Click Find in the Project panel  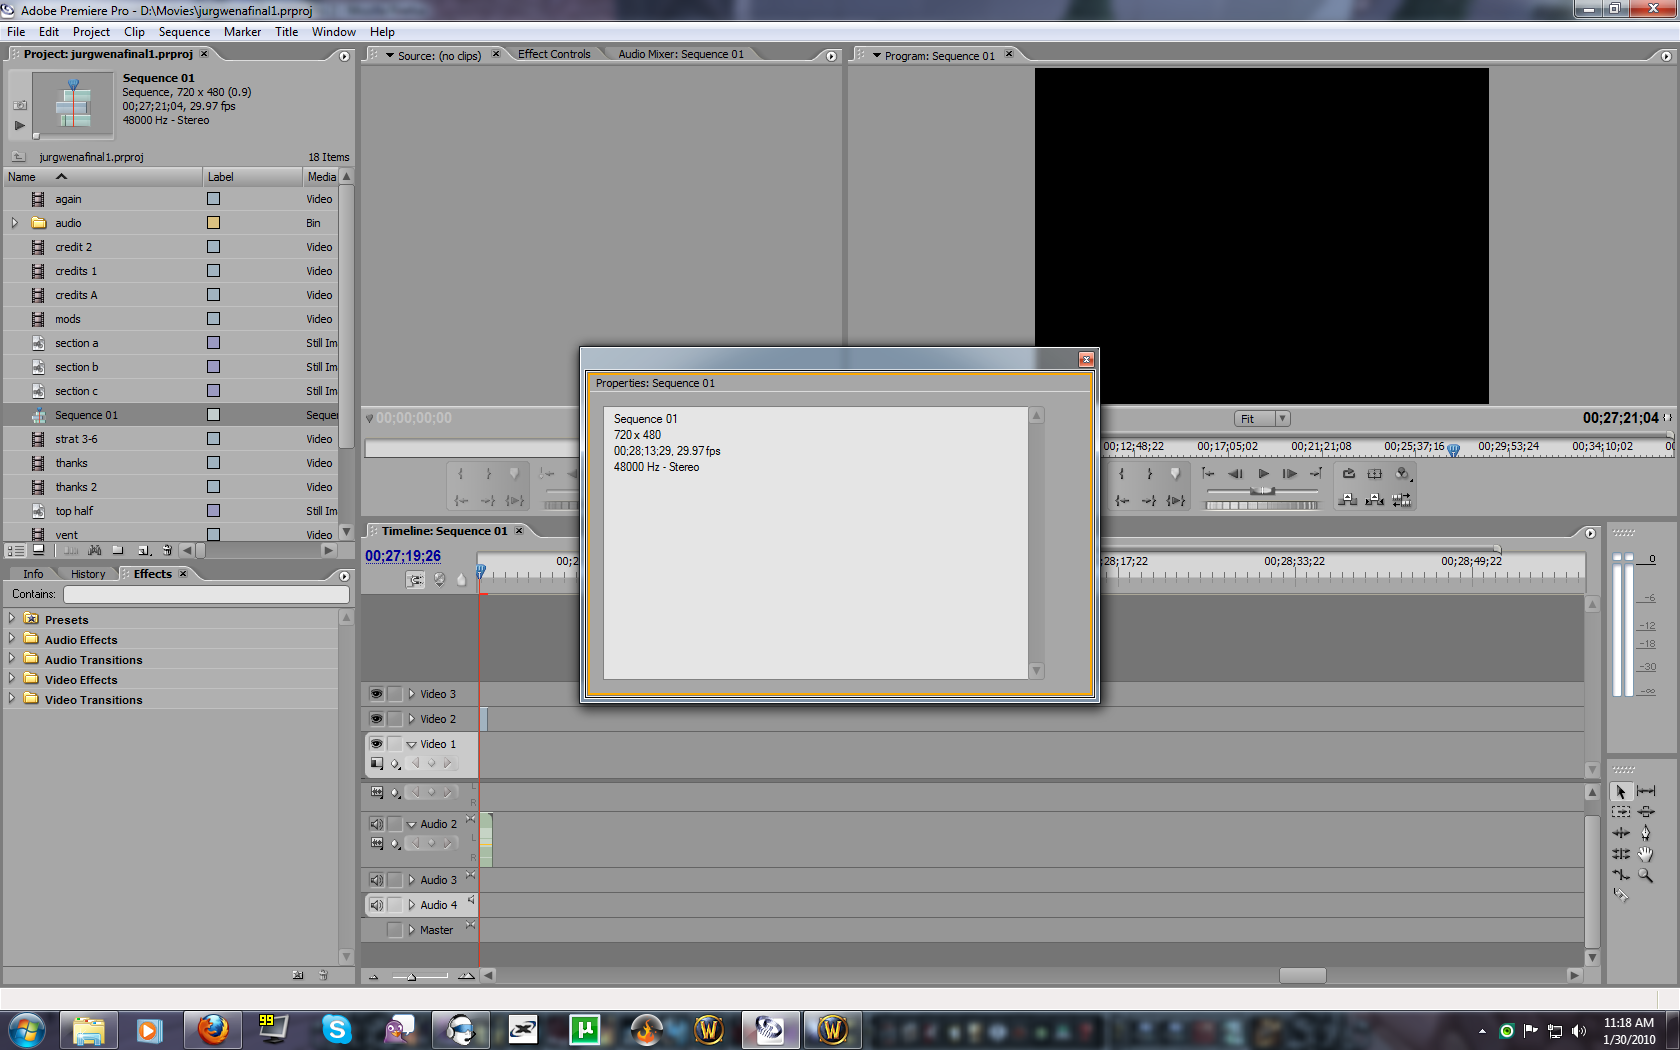(x=95, y=551)
